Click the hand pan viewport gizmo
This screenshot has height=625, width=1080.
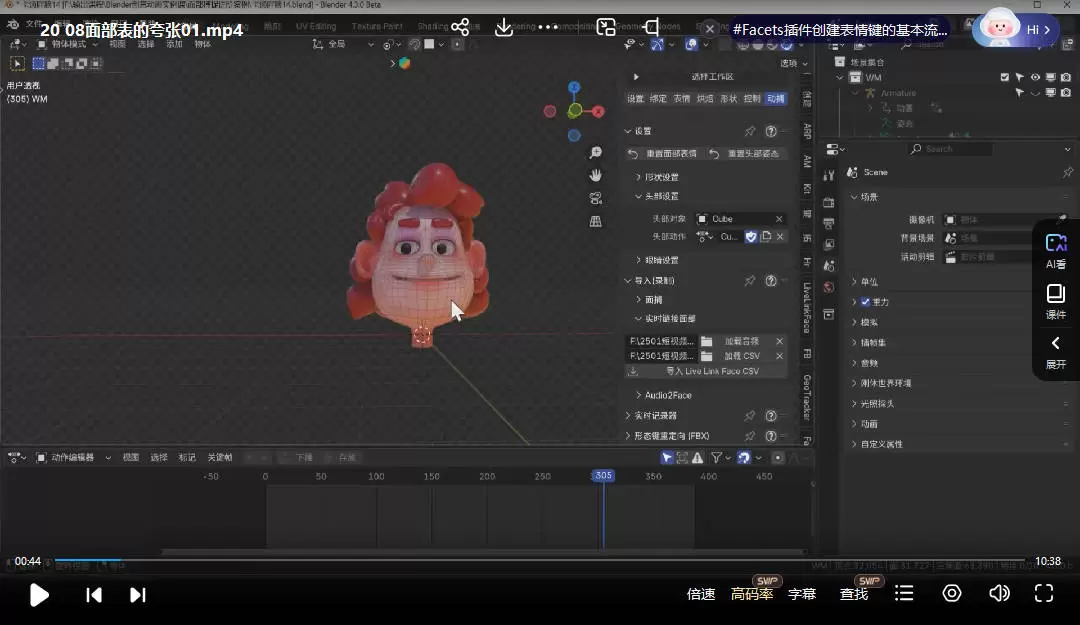point(596,176)
